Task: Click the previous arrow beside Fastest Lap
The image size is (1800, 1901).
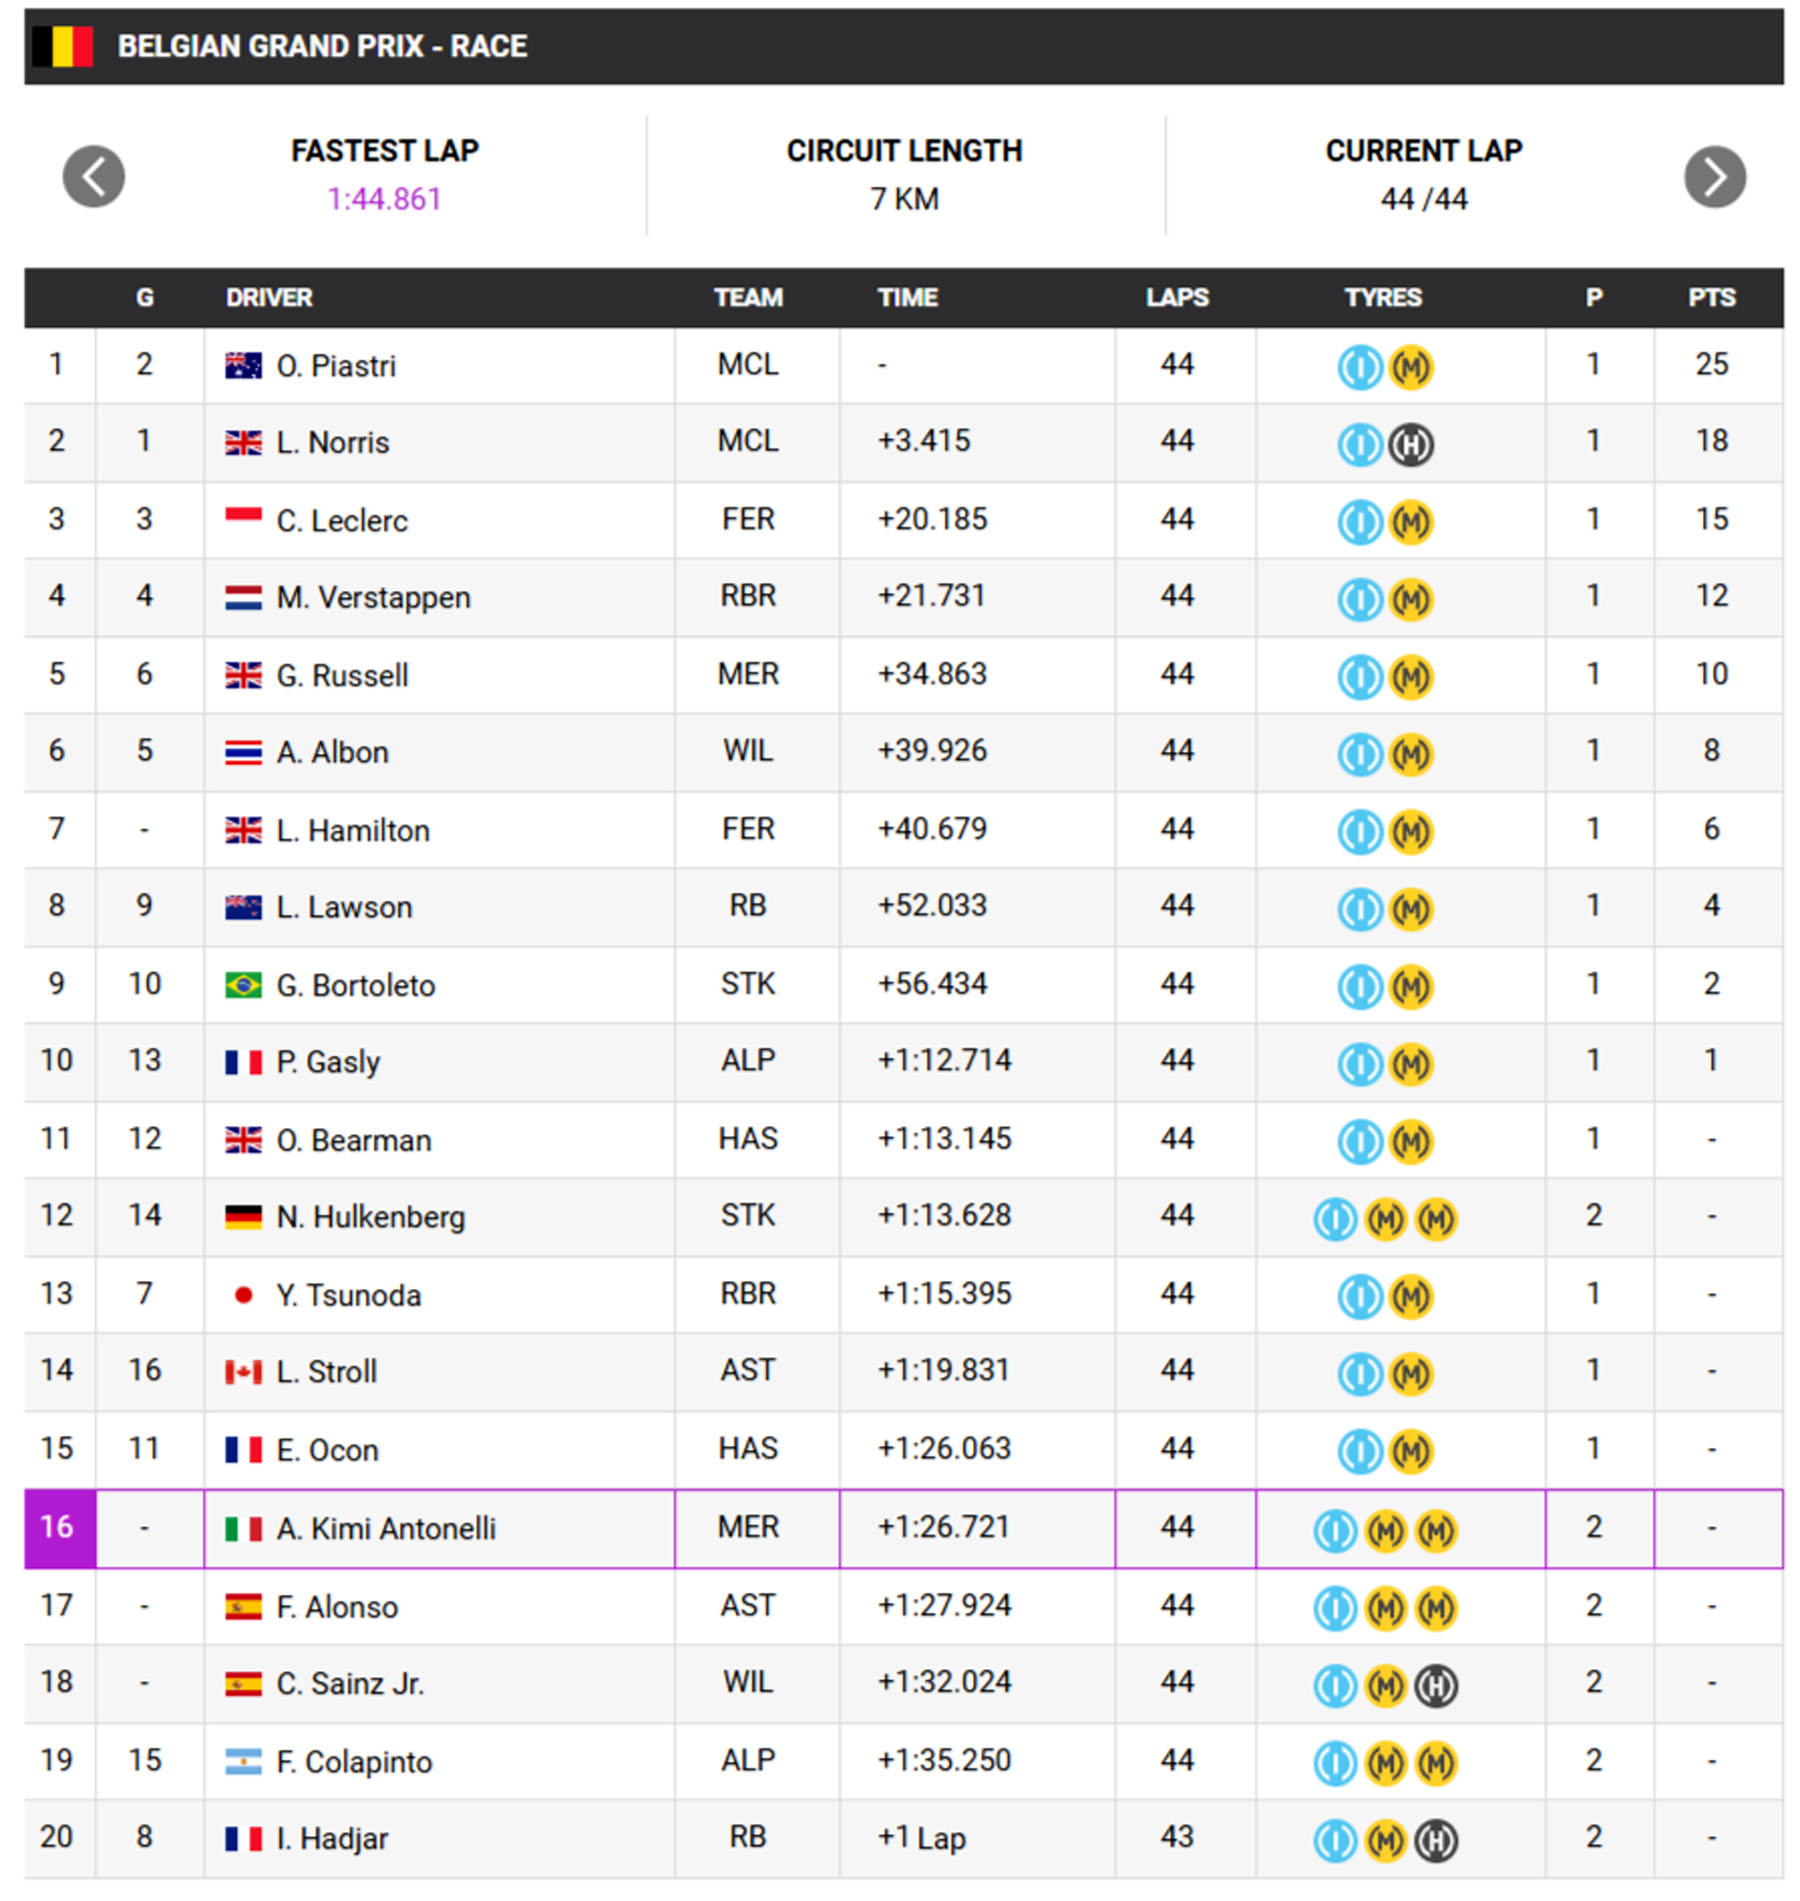Action: click(93, 177)
